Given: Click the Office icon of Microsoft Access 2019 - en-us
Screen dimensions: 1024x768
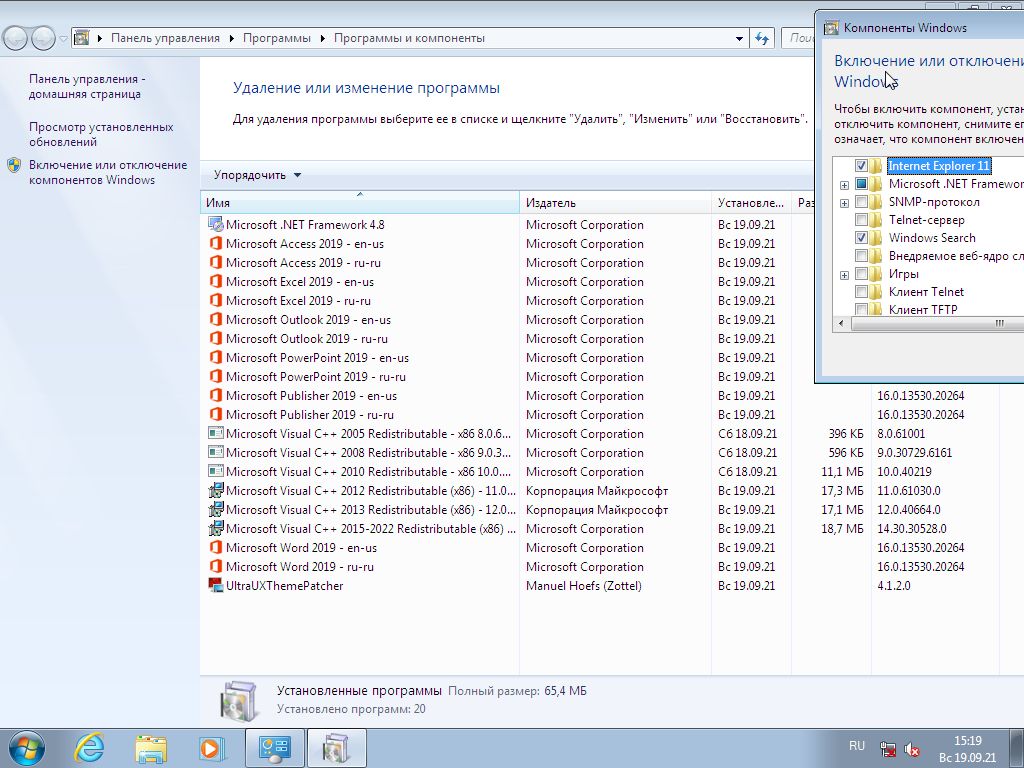Looking at the screenshot, I should (216, 244).
